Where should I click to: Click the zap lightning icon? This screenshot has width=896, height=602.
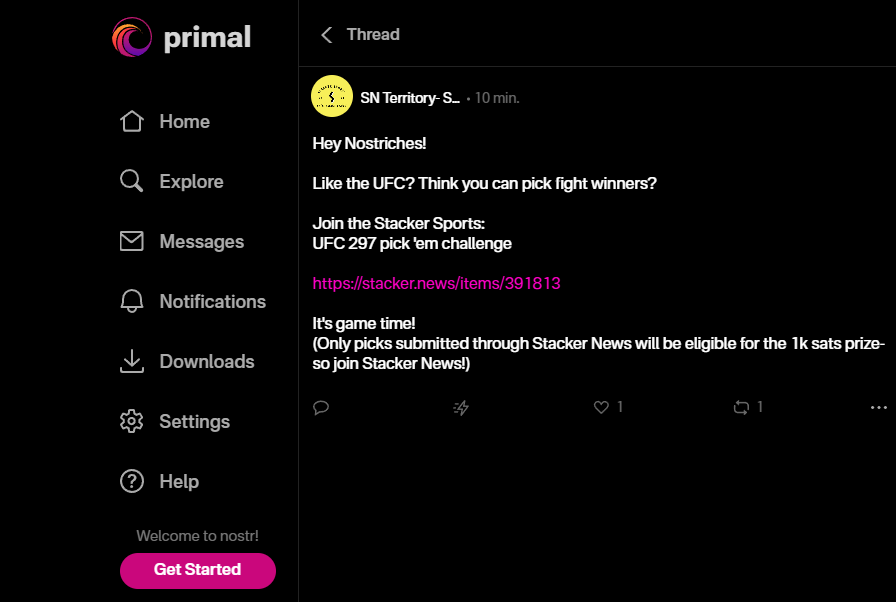(x=461, y=407)
